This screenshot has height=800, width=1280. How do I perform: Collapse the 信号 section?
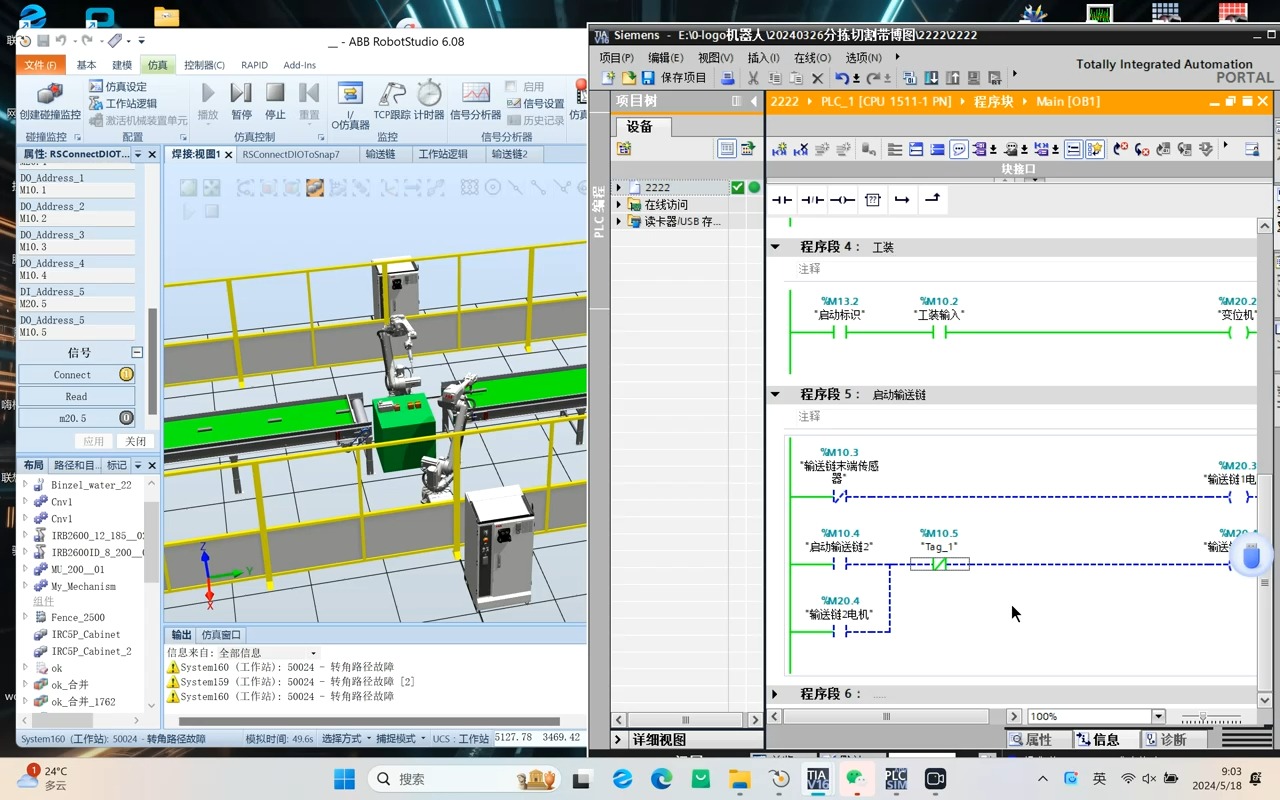[137, 352]
